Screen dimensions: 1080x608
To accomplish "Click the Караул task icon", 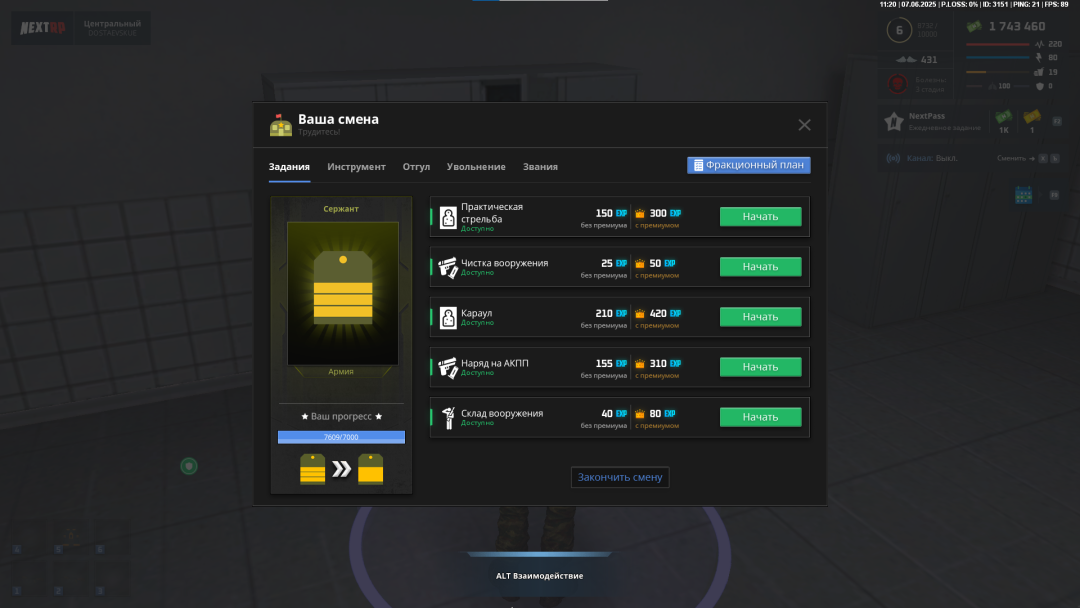I will coord(448,317).
